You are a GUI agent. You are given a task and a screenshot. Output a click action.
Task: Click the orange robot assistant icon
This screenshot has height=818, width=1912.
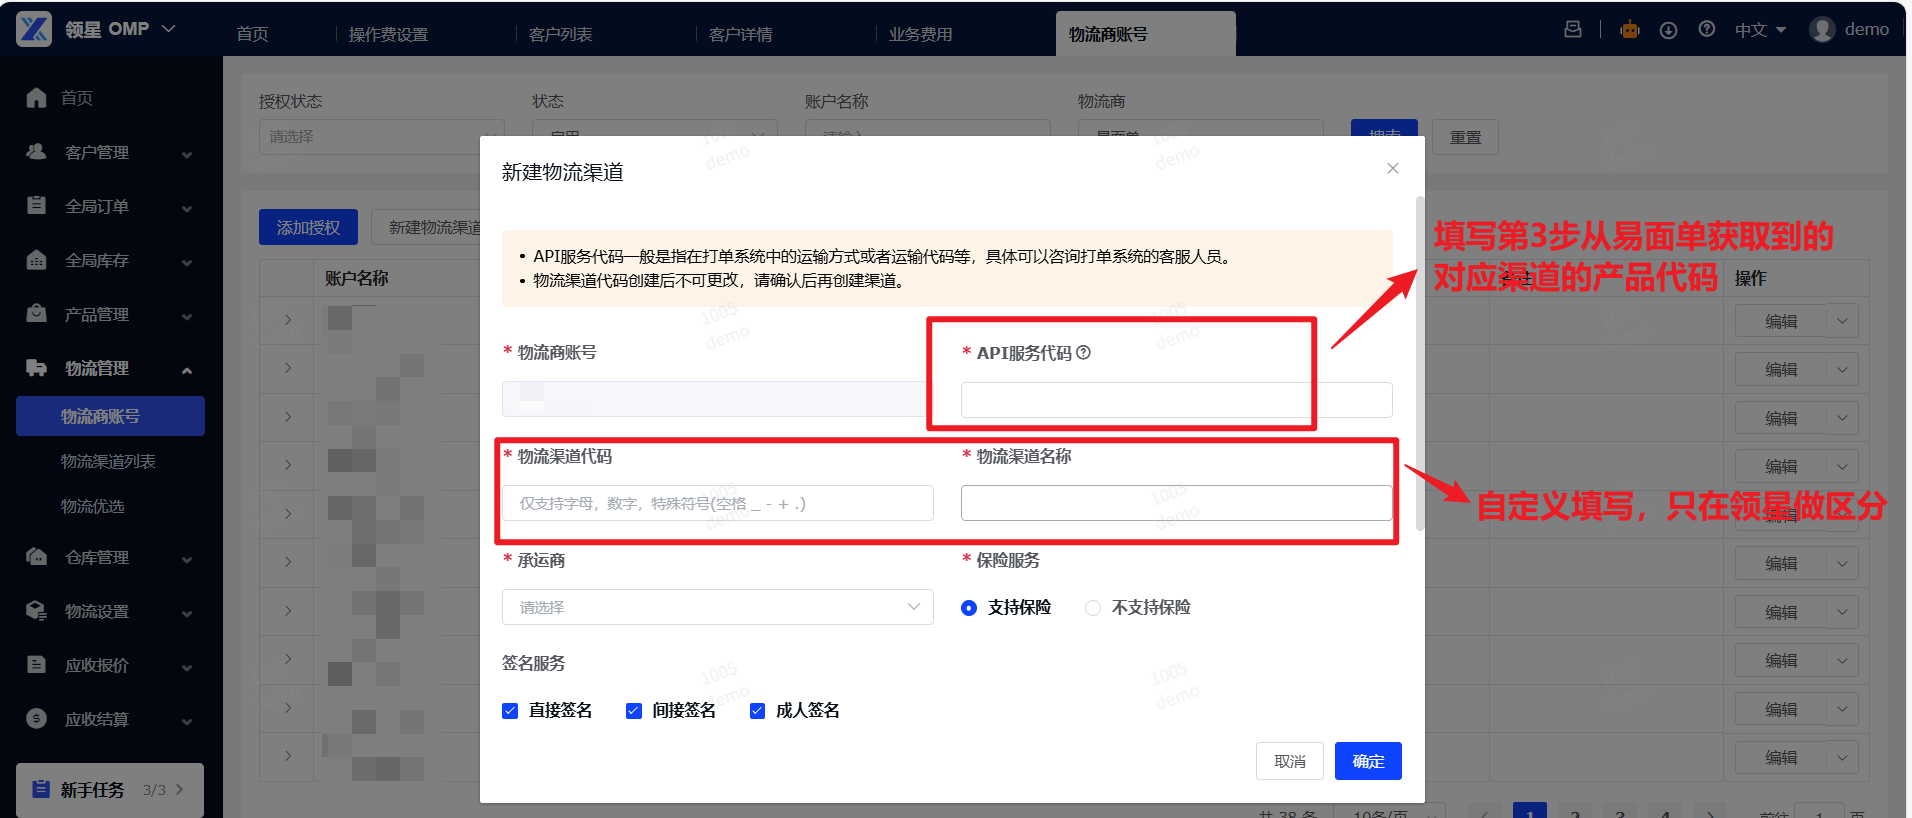tap(1630, 30)
